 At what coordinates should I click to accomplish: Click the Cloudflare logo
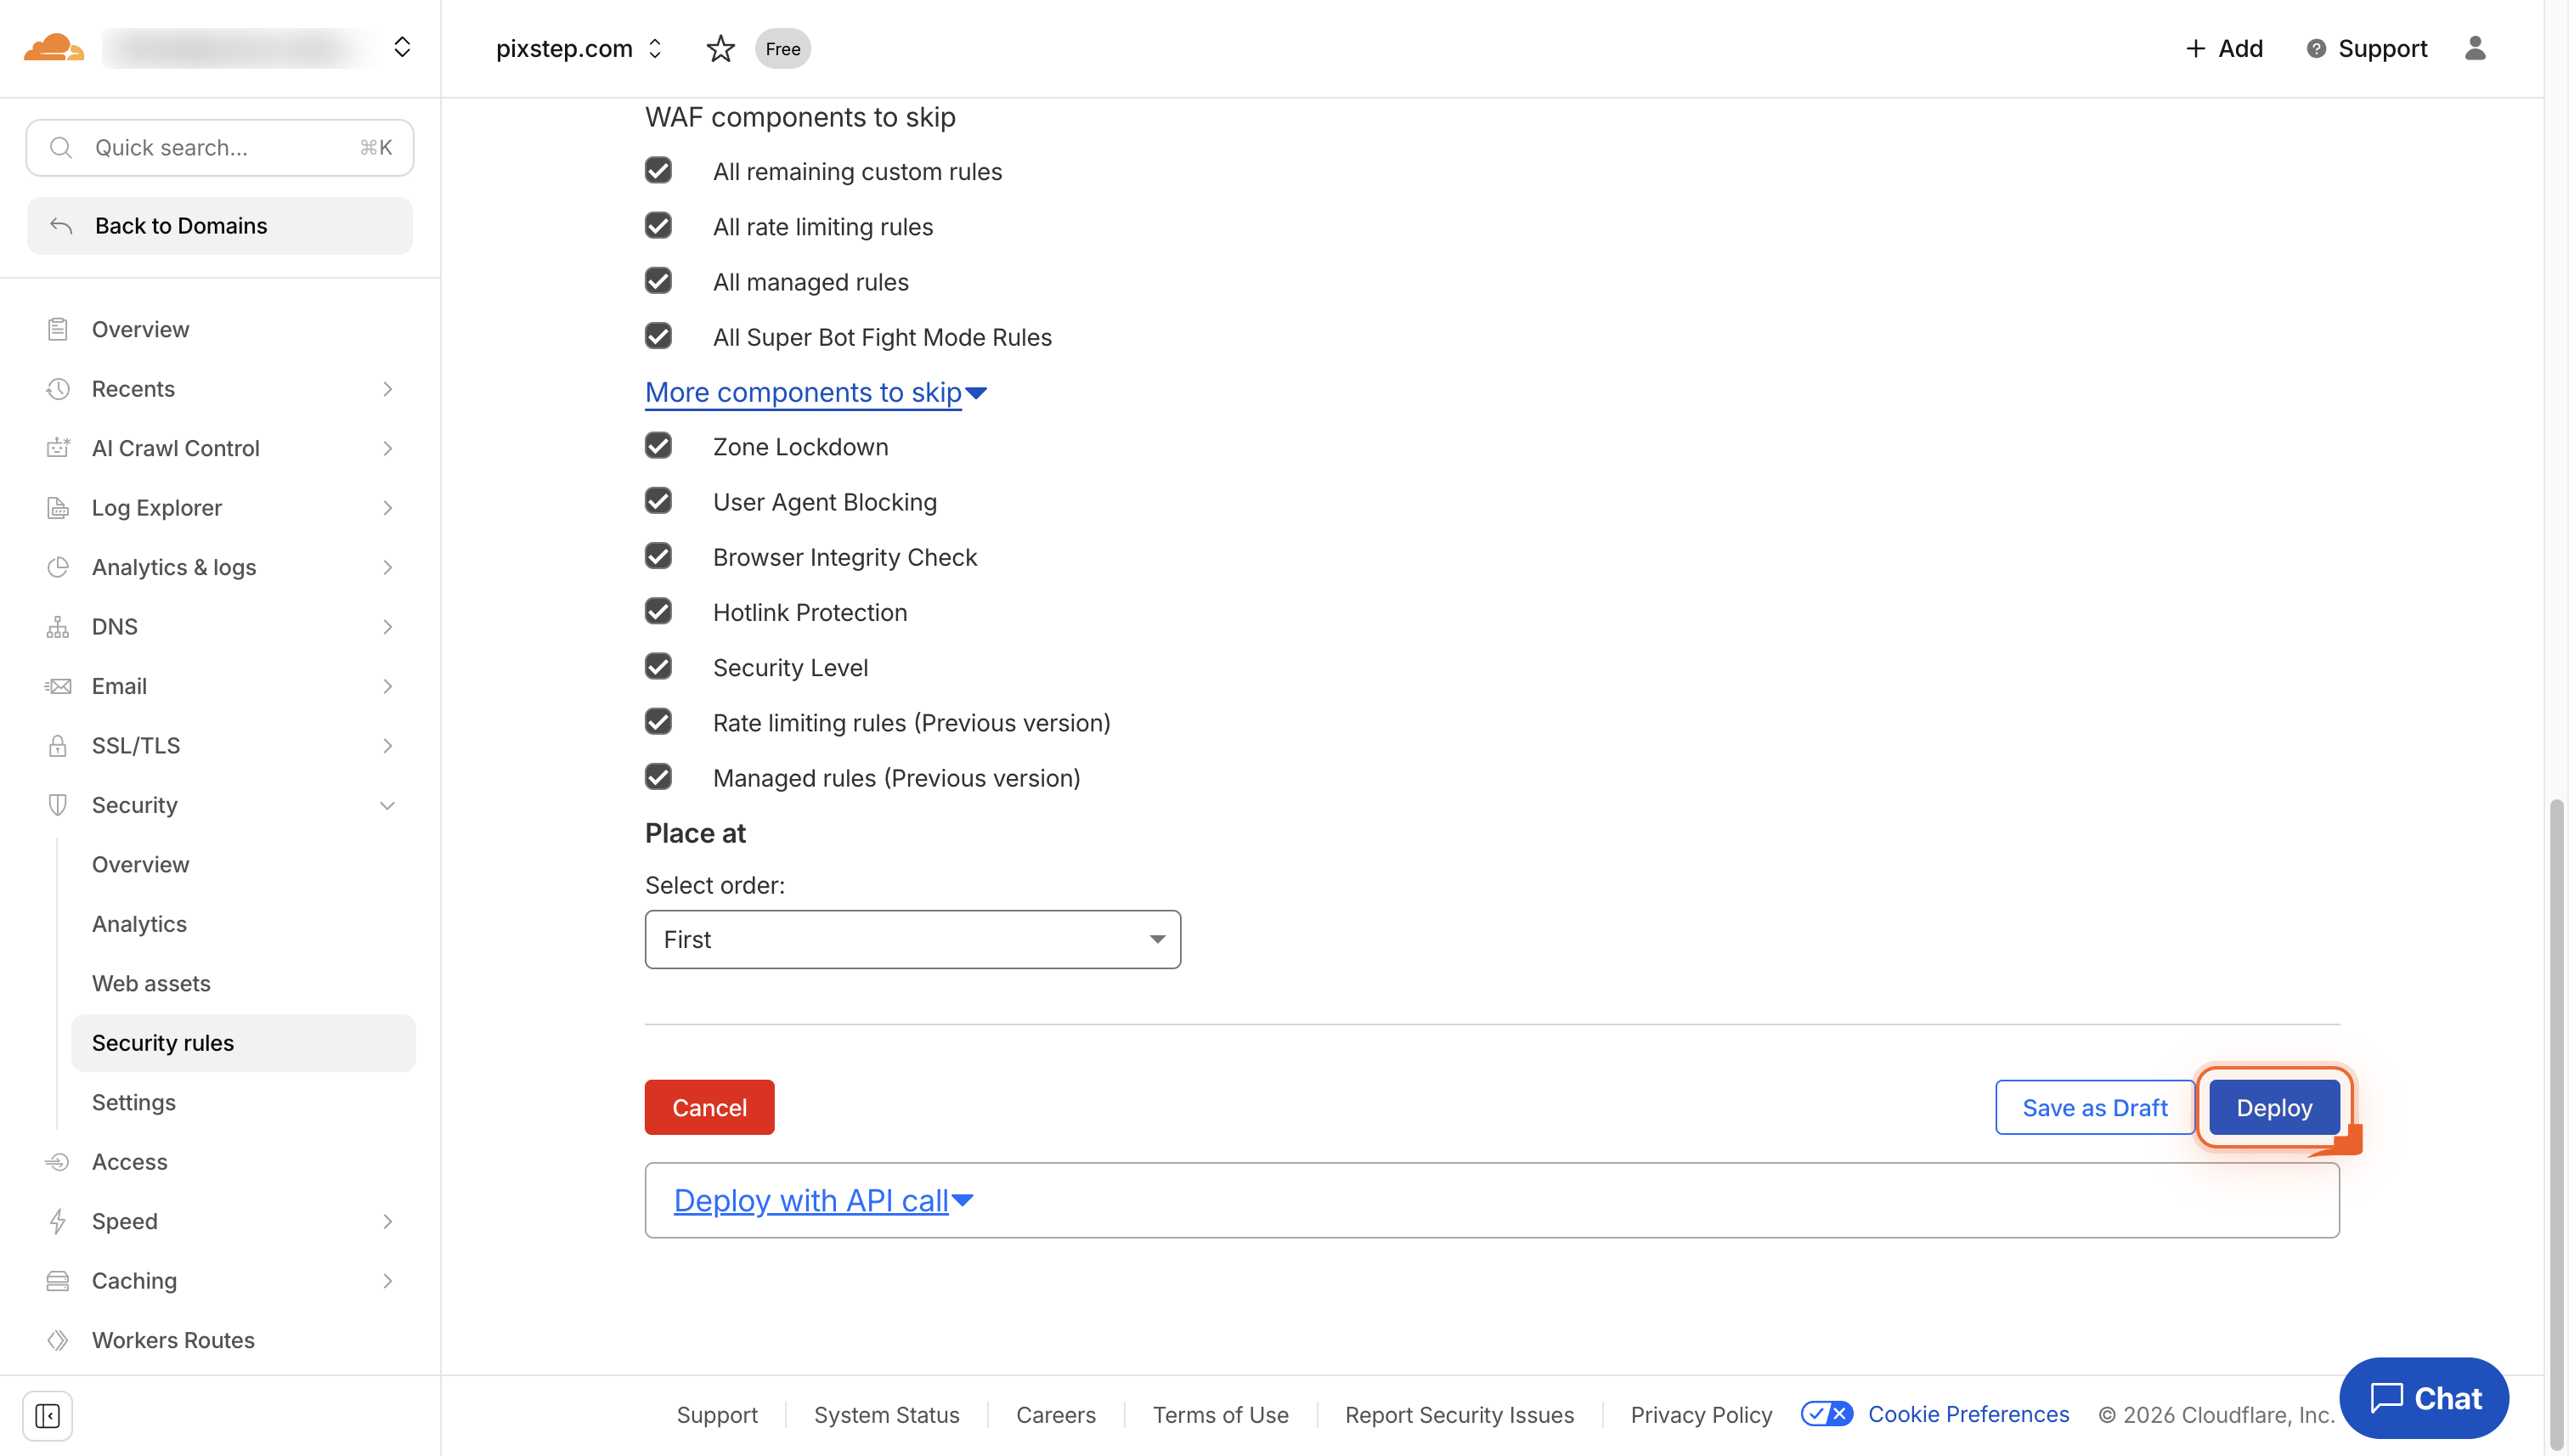[53, 47]
